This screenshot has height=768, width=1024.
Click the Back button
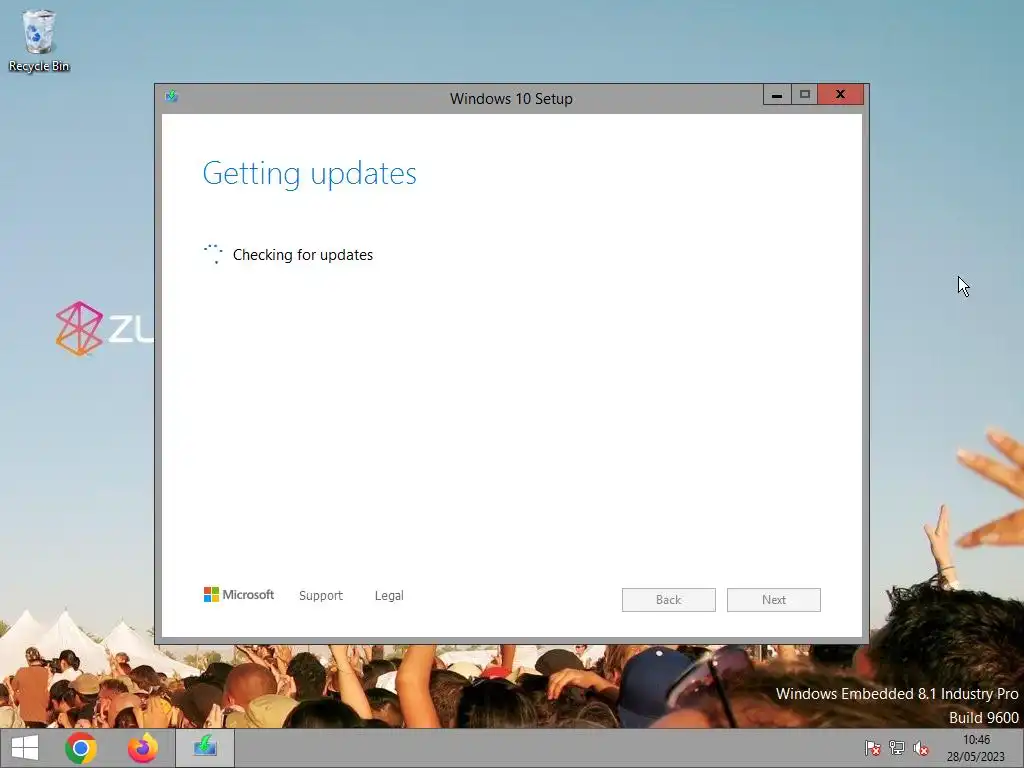pos(669,600)
